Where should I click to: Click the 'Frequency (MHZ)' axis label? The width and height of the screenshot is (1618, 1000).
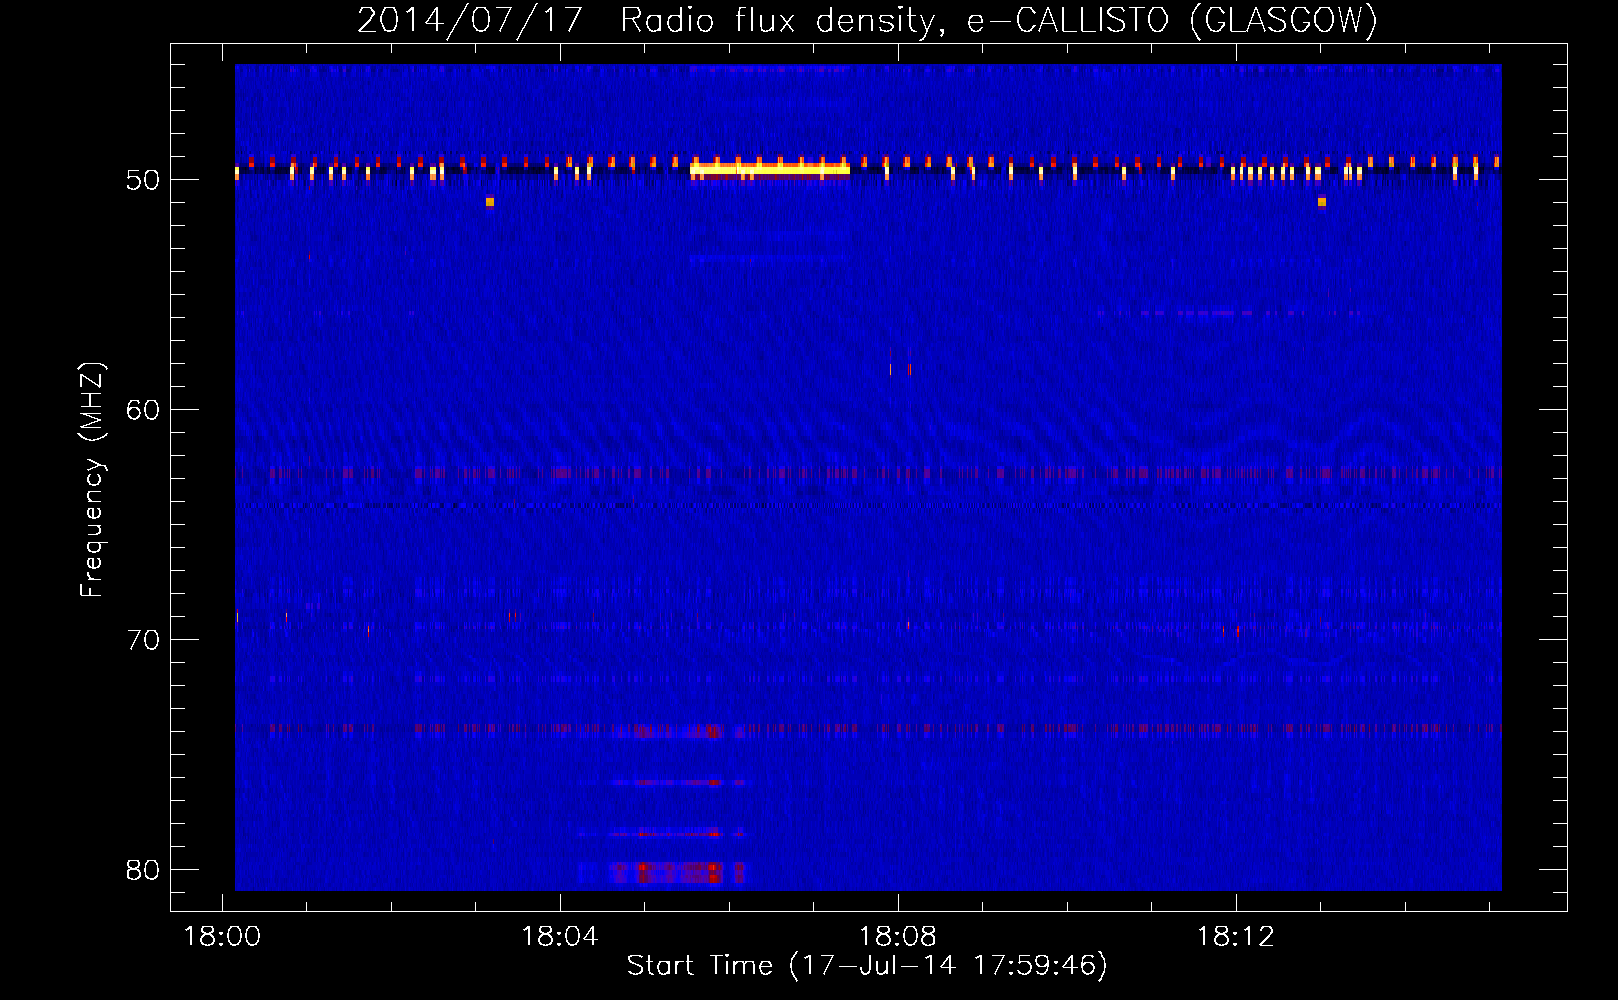coord(91,480)
